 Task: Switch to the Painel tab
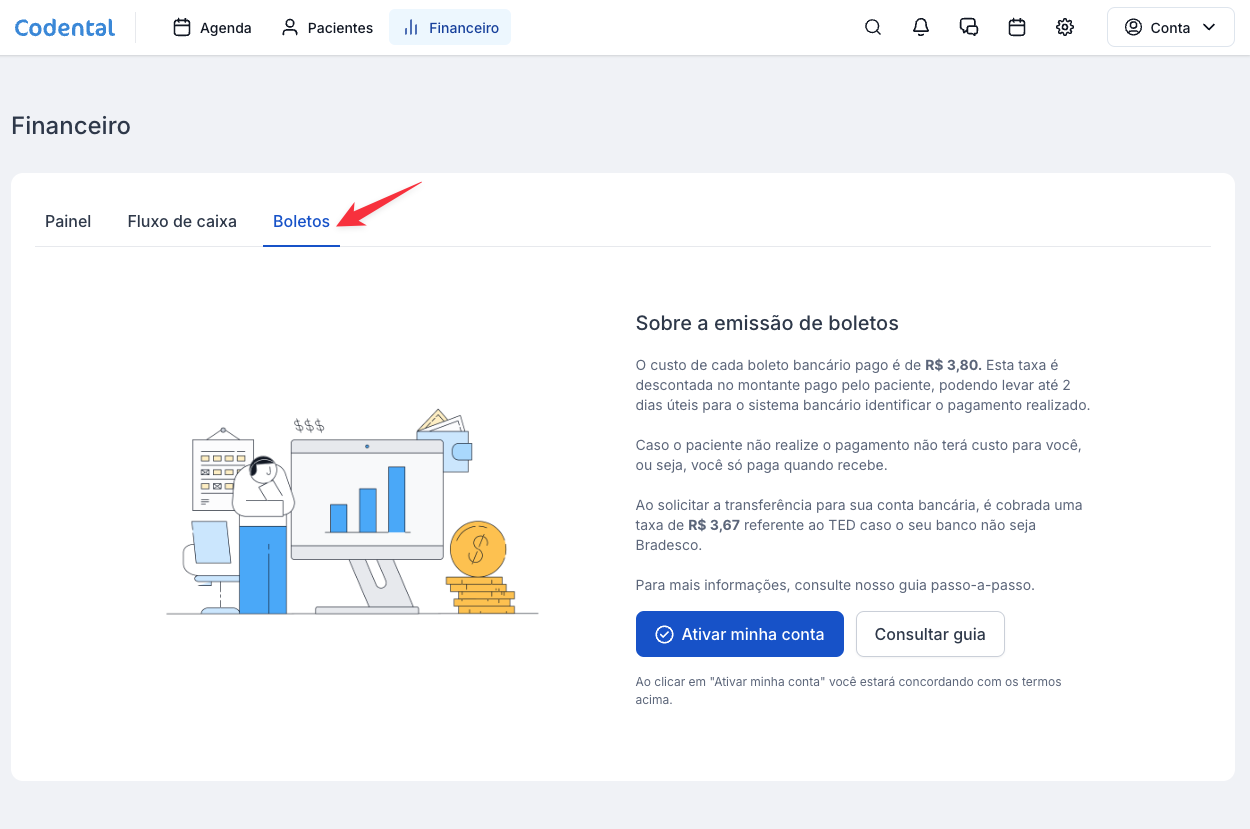click(68, 221)
